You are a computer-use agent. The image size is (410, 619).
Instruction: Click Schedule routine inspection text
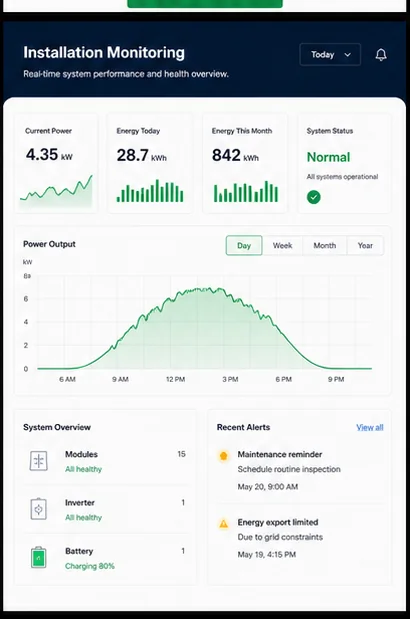pyautogui.click(x=289, y=469)
